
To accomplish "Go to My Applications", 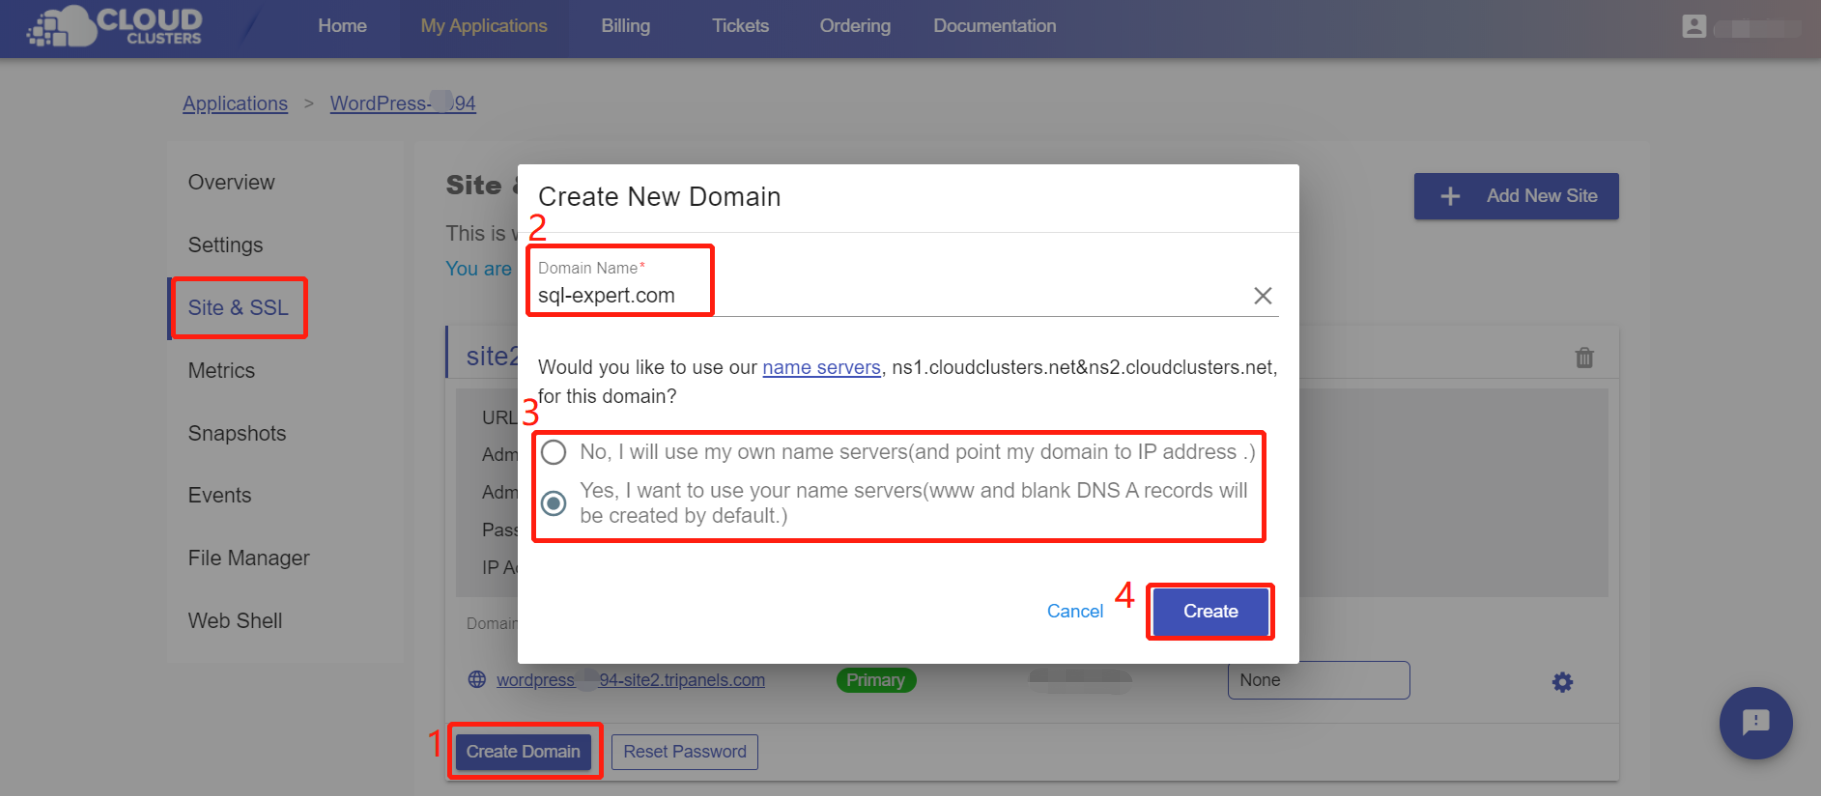I will click(484, 26).
